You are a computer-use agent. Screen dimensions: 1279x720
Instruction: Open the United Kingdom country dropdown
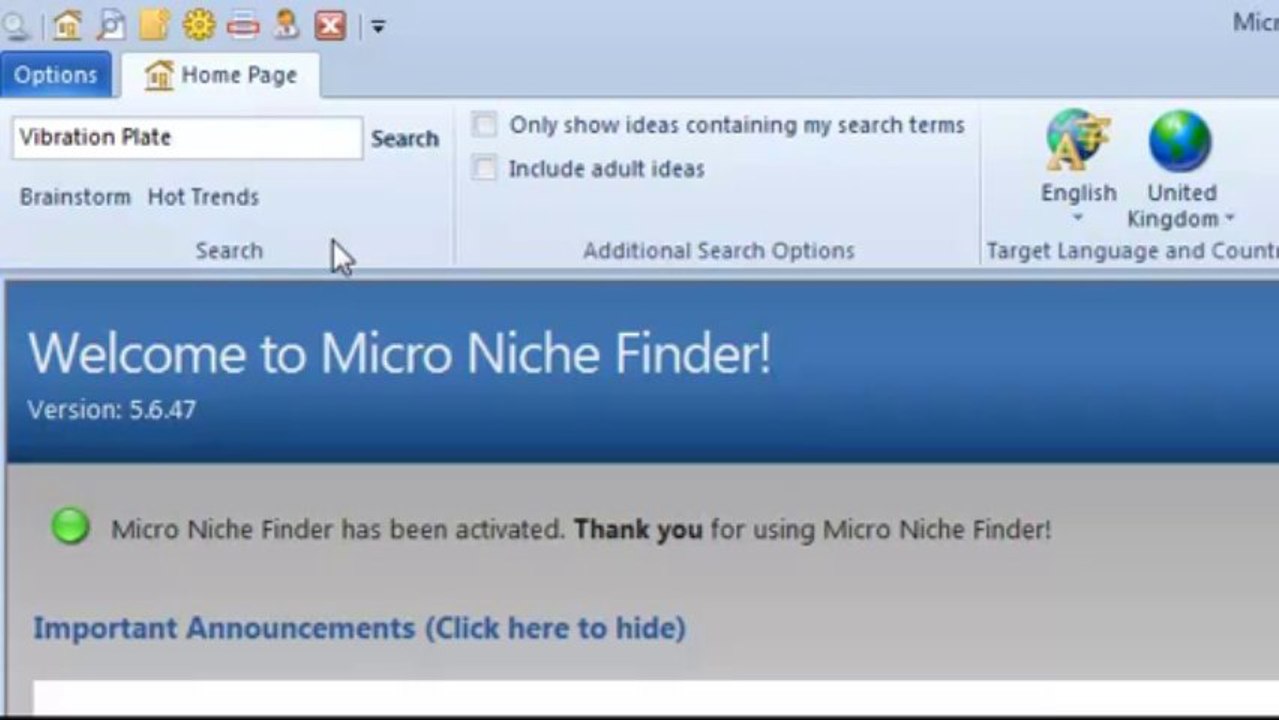click(1182, 206)
